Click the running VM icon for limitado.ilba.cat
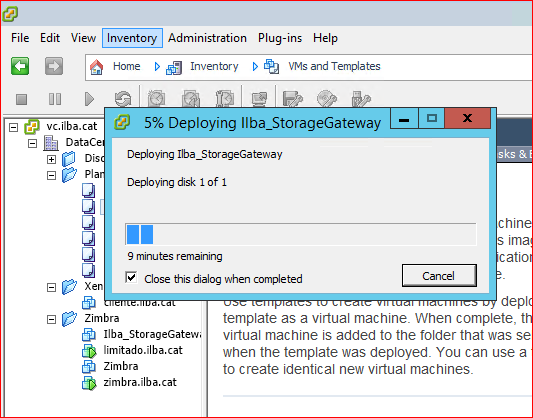 [89, 351]
